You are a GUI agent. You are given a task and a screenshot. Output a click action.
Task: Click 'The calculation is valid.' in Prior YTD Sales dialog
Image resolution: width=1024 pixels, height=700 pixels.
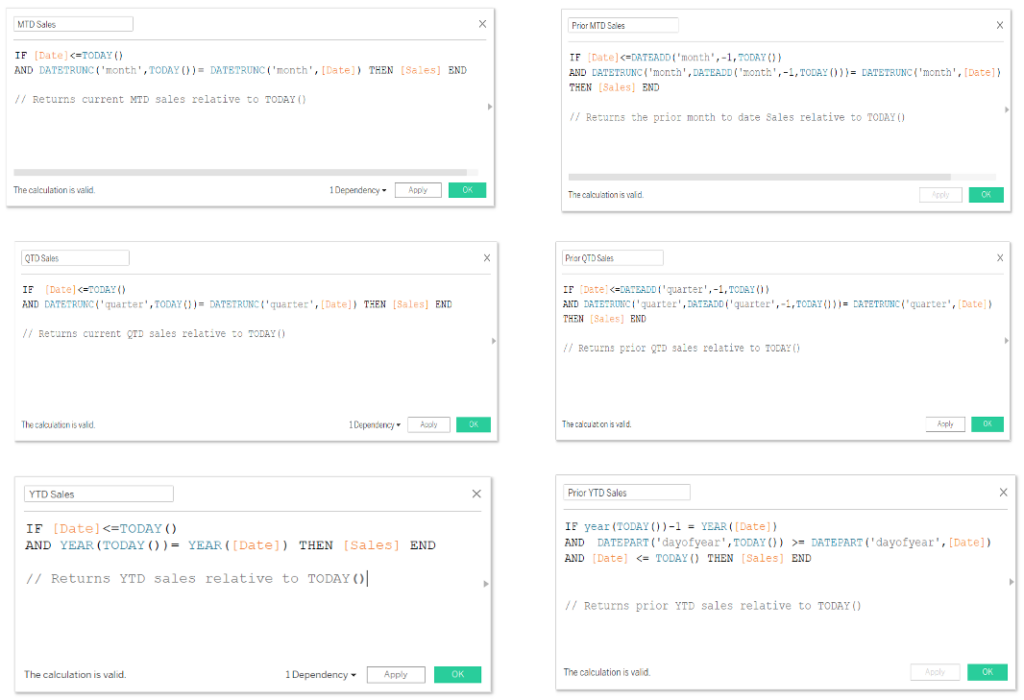[607, 672]
